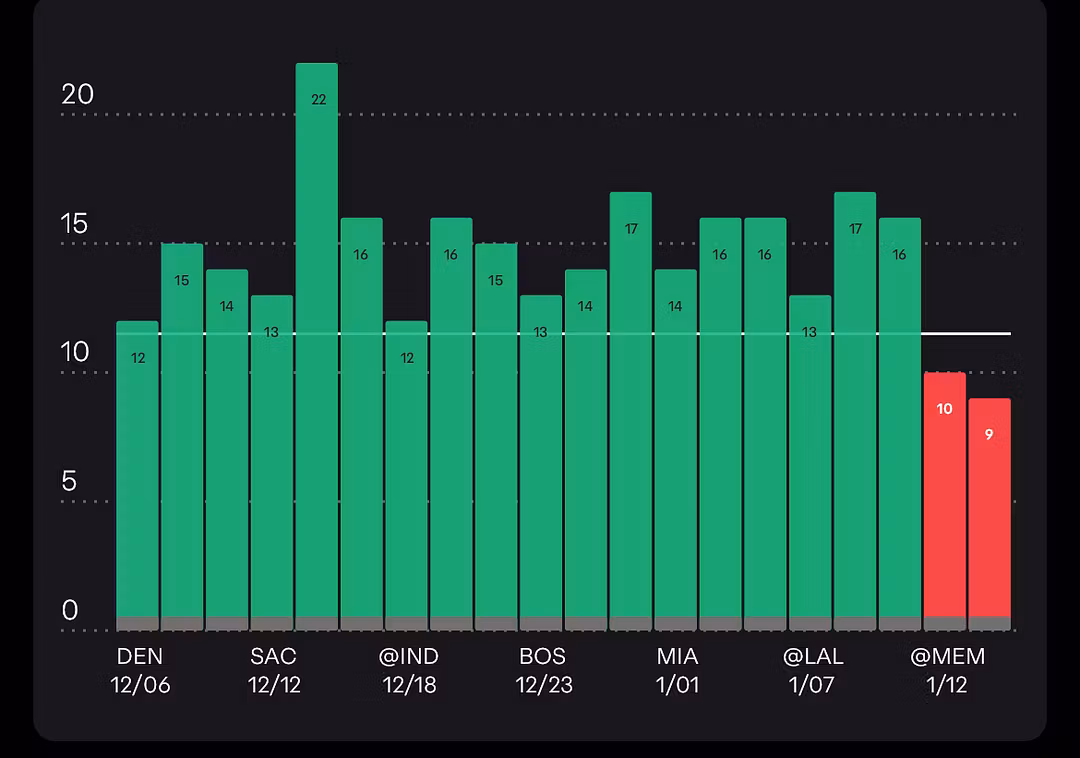The width and height of the screenshot is (1080, 758).
Task: Tap the @IND 12/18 game label
Action: pyautogui.click(x=408, y=671)
